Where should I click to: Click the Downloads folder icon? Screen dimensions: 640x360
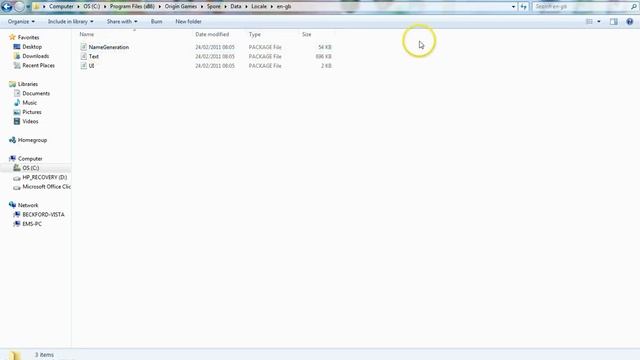coord(17,56)
